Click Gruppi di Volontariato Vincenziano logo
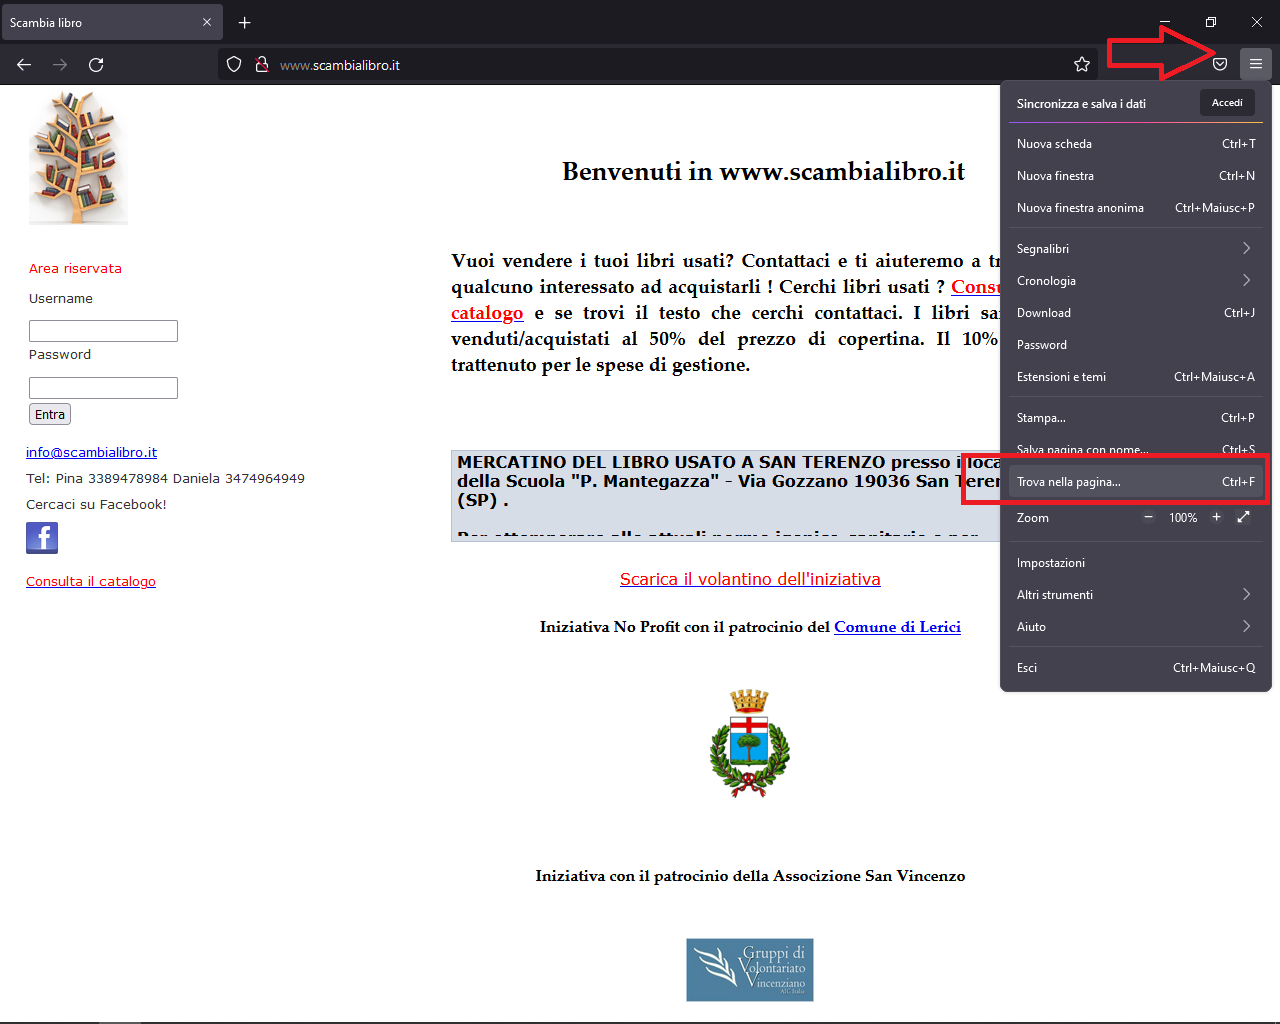 coord(750,970)
